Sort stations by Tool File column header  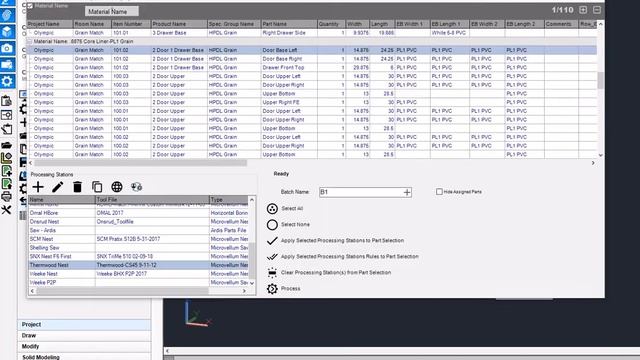[152, 200]
